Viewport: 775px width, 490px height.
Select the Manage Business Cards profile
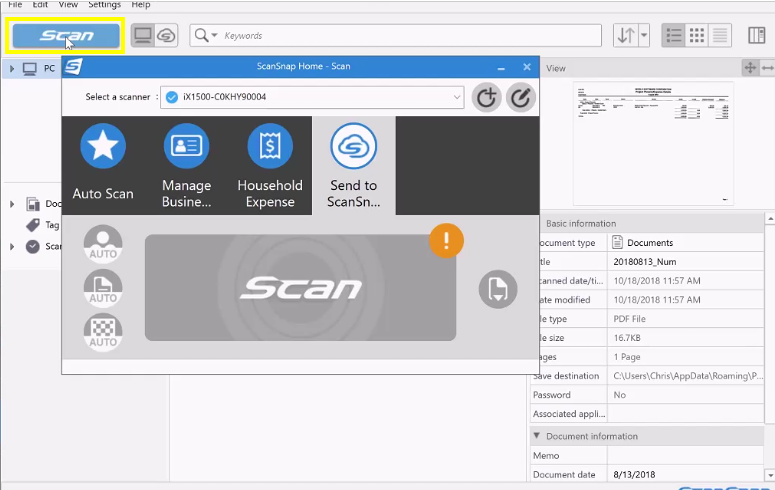(x=186, y=165)
